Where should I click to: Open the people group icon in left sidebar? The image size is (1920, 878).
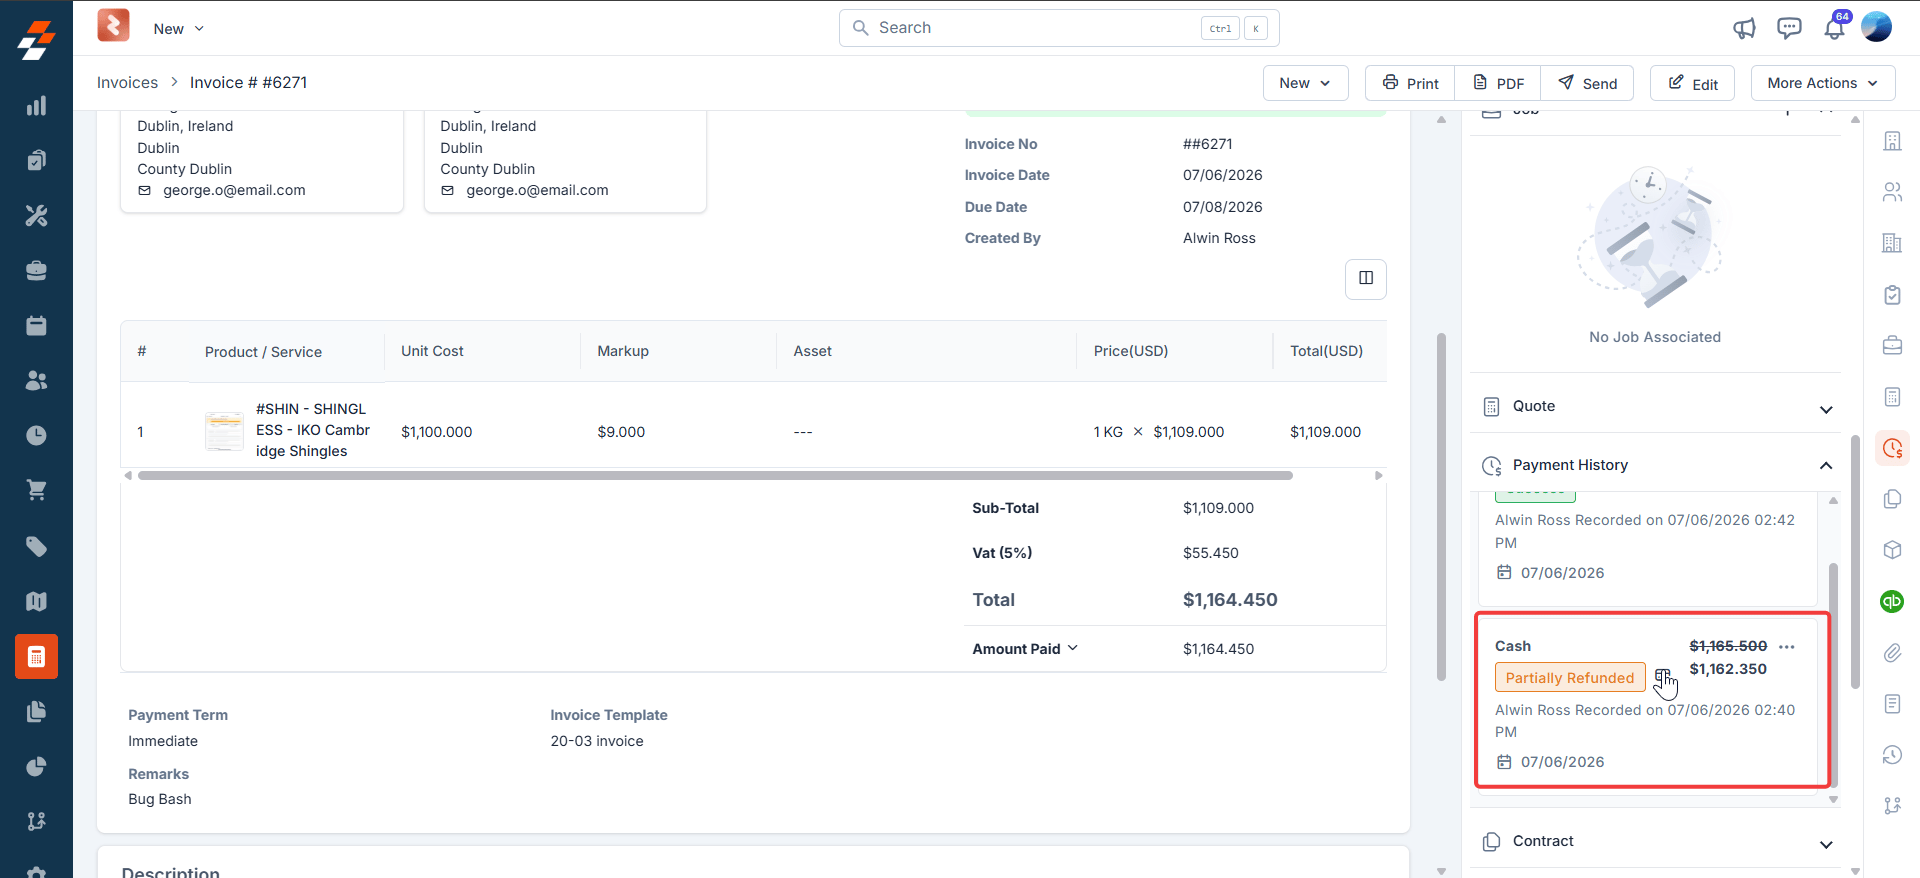[36, 380]
